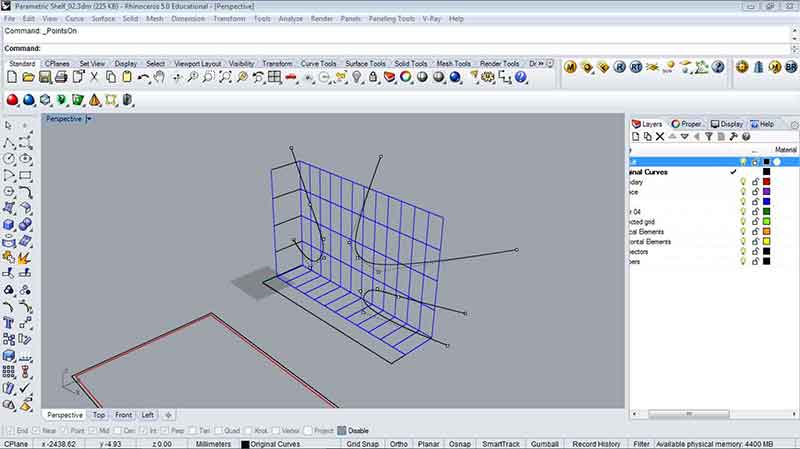Click the layer Tools hammer icon
Image resolution: width=800 pixels, height=449 pixels.
(x=733, y=137)
